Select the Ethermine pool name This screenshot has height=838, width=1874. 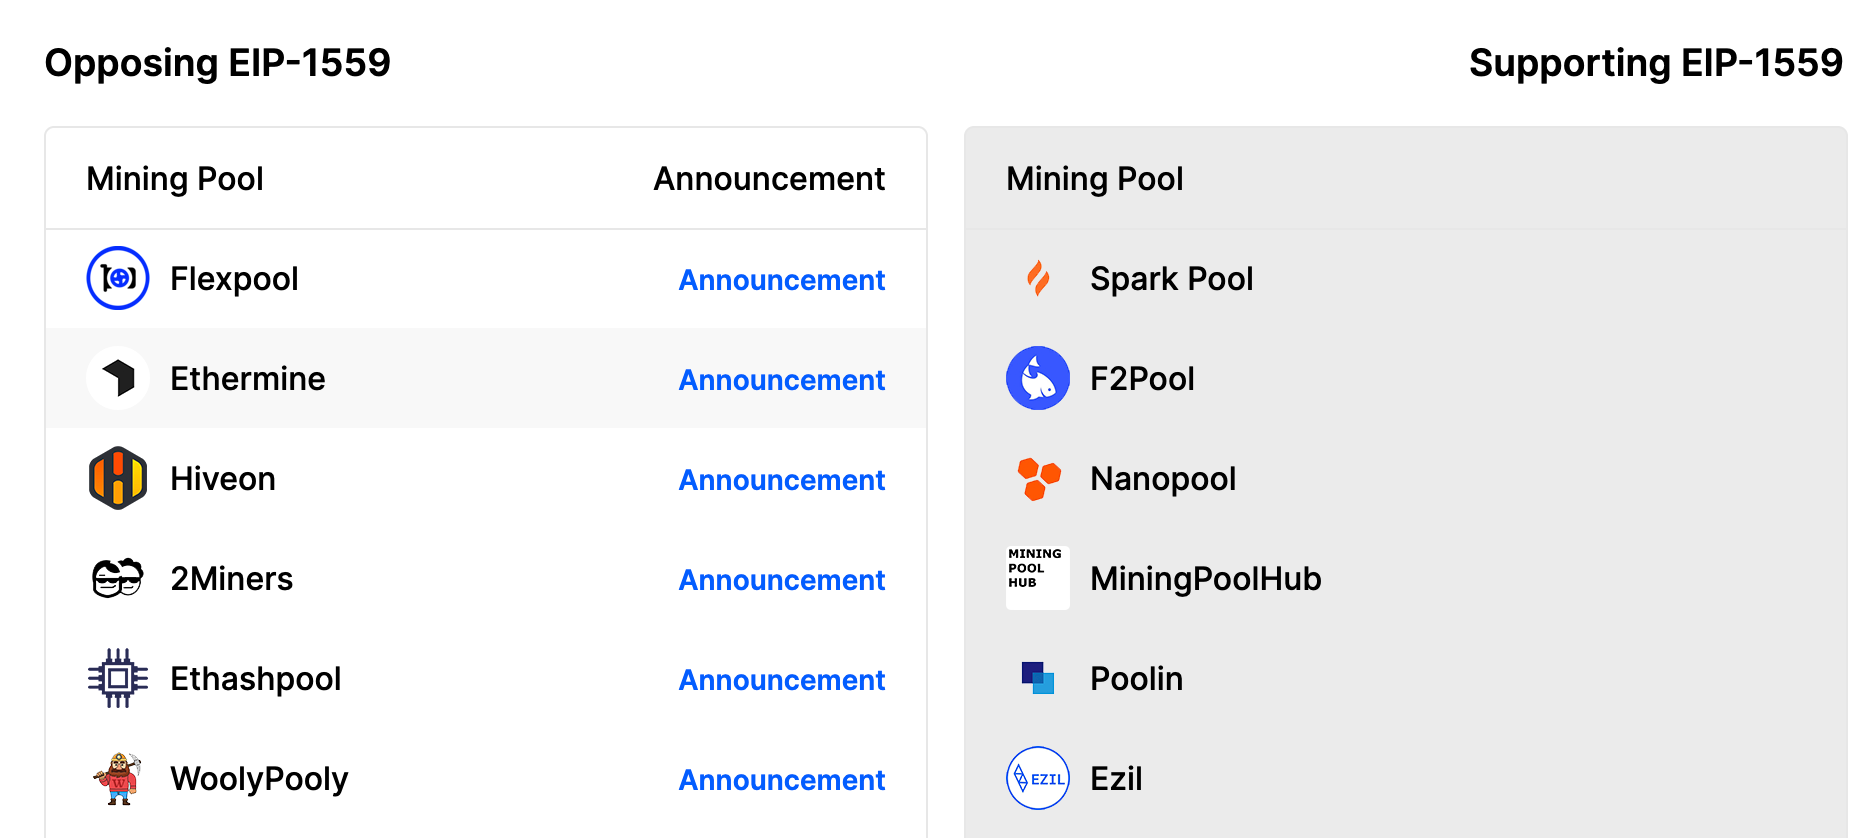pos(247,379)
